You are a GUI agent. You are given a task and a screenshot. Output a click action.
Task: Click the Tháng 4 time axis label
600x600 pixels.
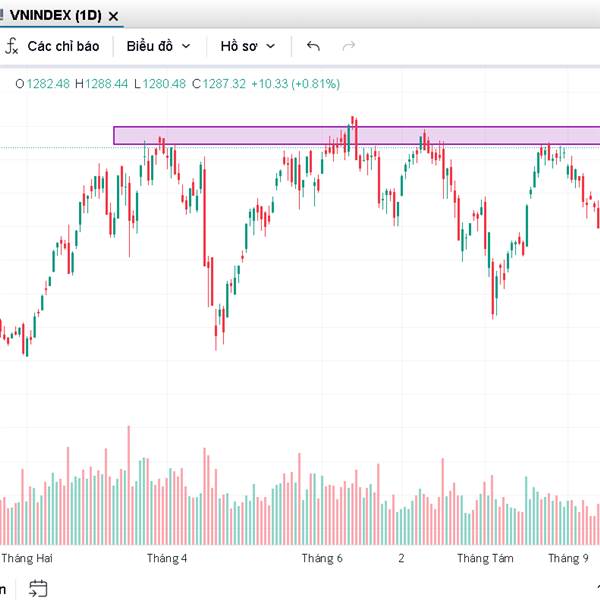click(x=167, y=558)
